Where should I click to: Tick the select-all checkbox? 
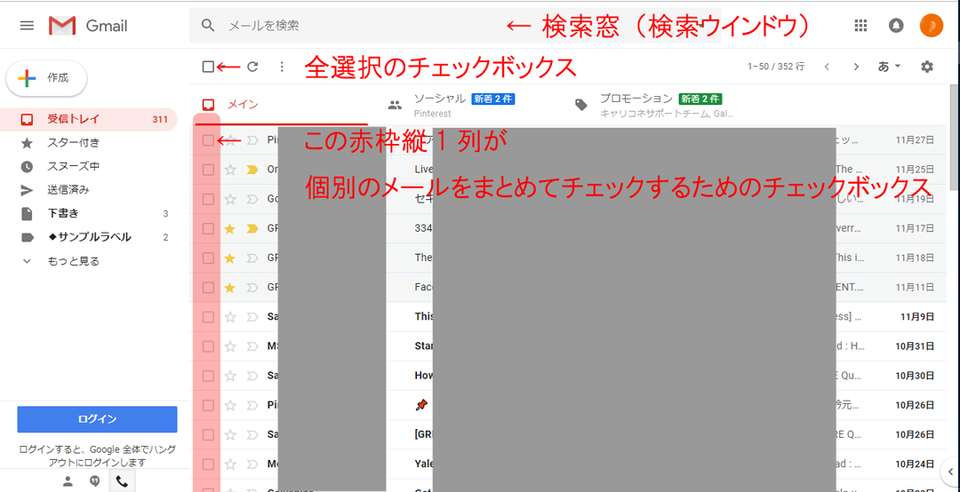tap(208, 67)
